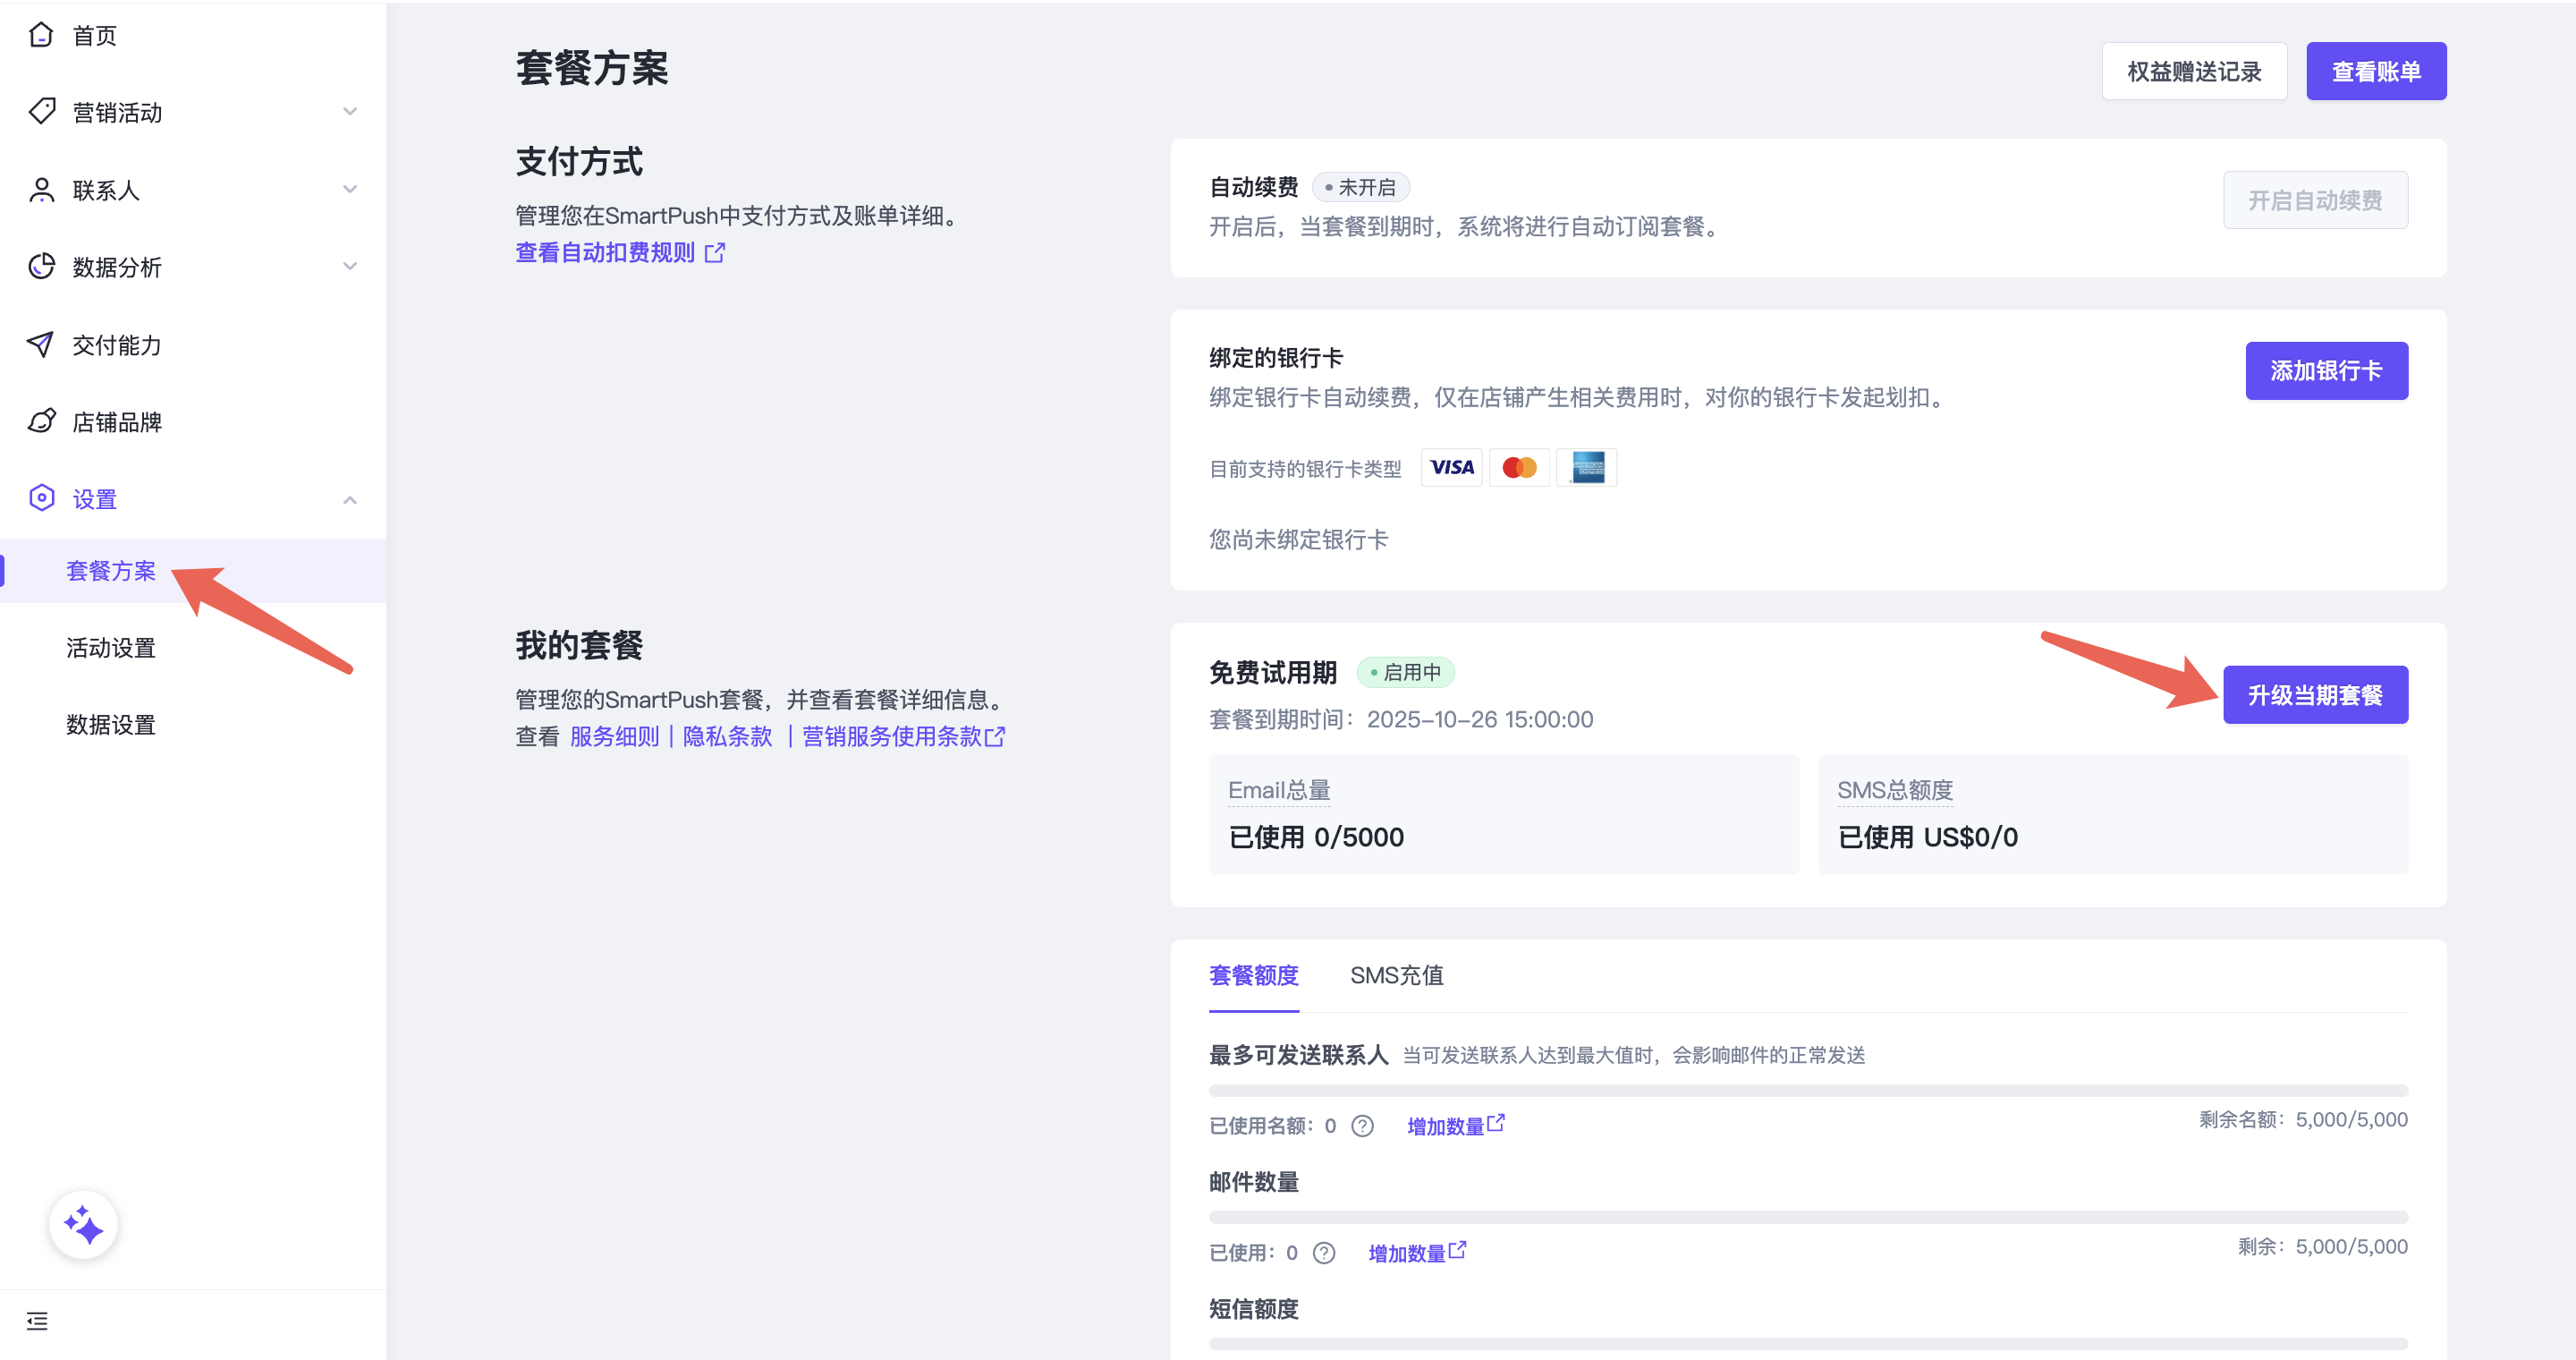
Task: Expand the 联系人 menu chevron
Action: coord(349,189)
